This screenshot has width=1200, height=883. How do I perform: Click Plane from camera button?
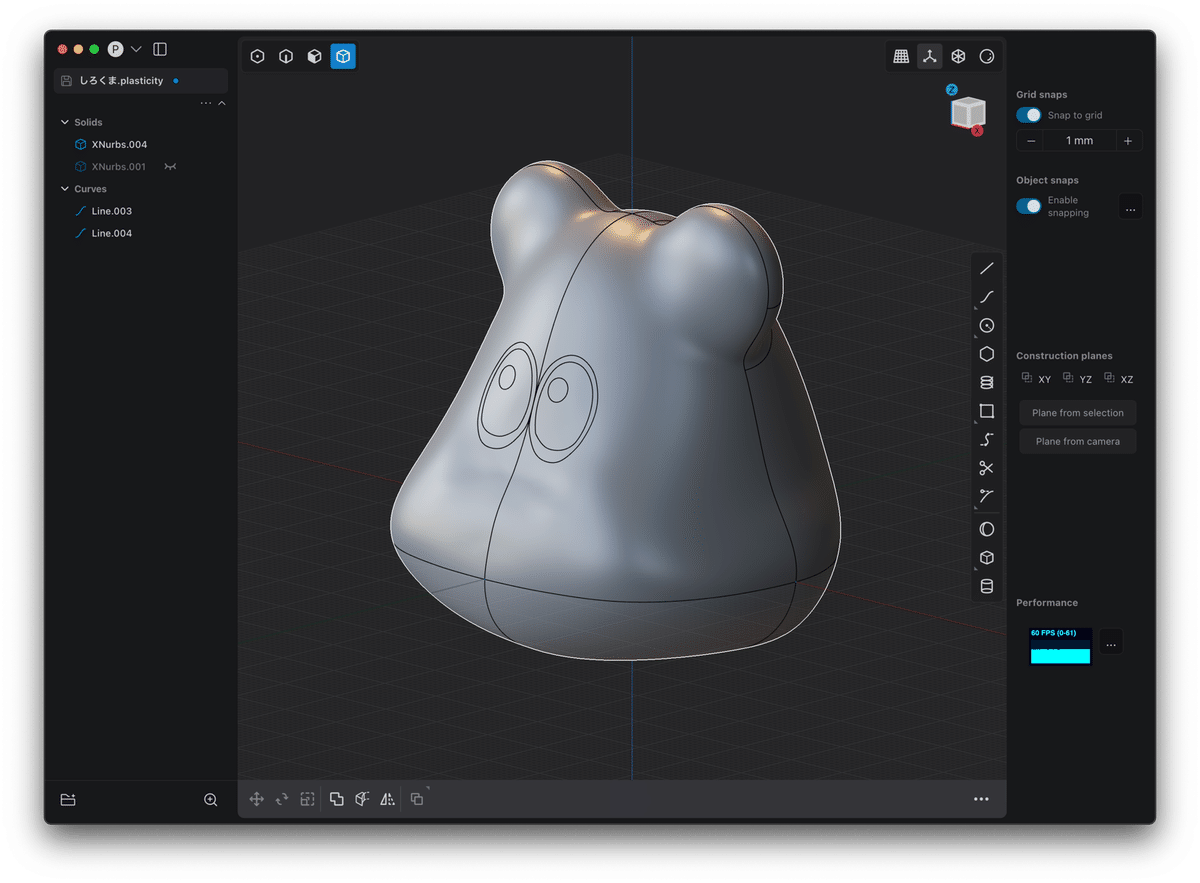tap(1078, 441)
